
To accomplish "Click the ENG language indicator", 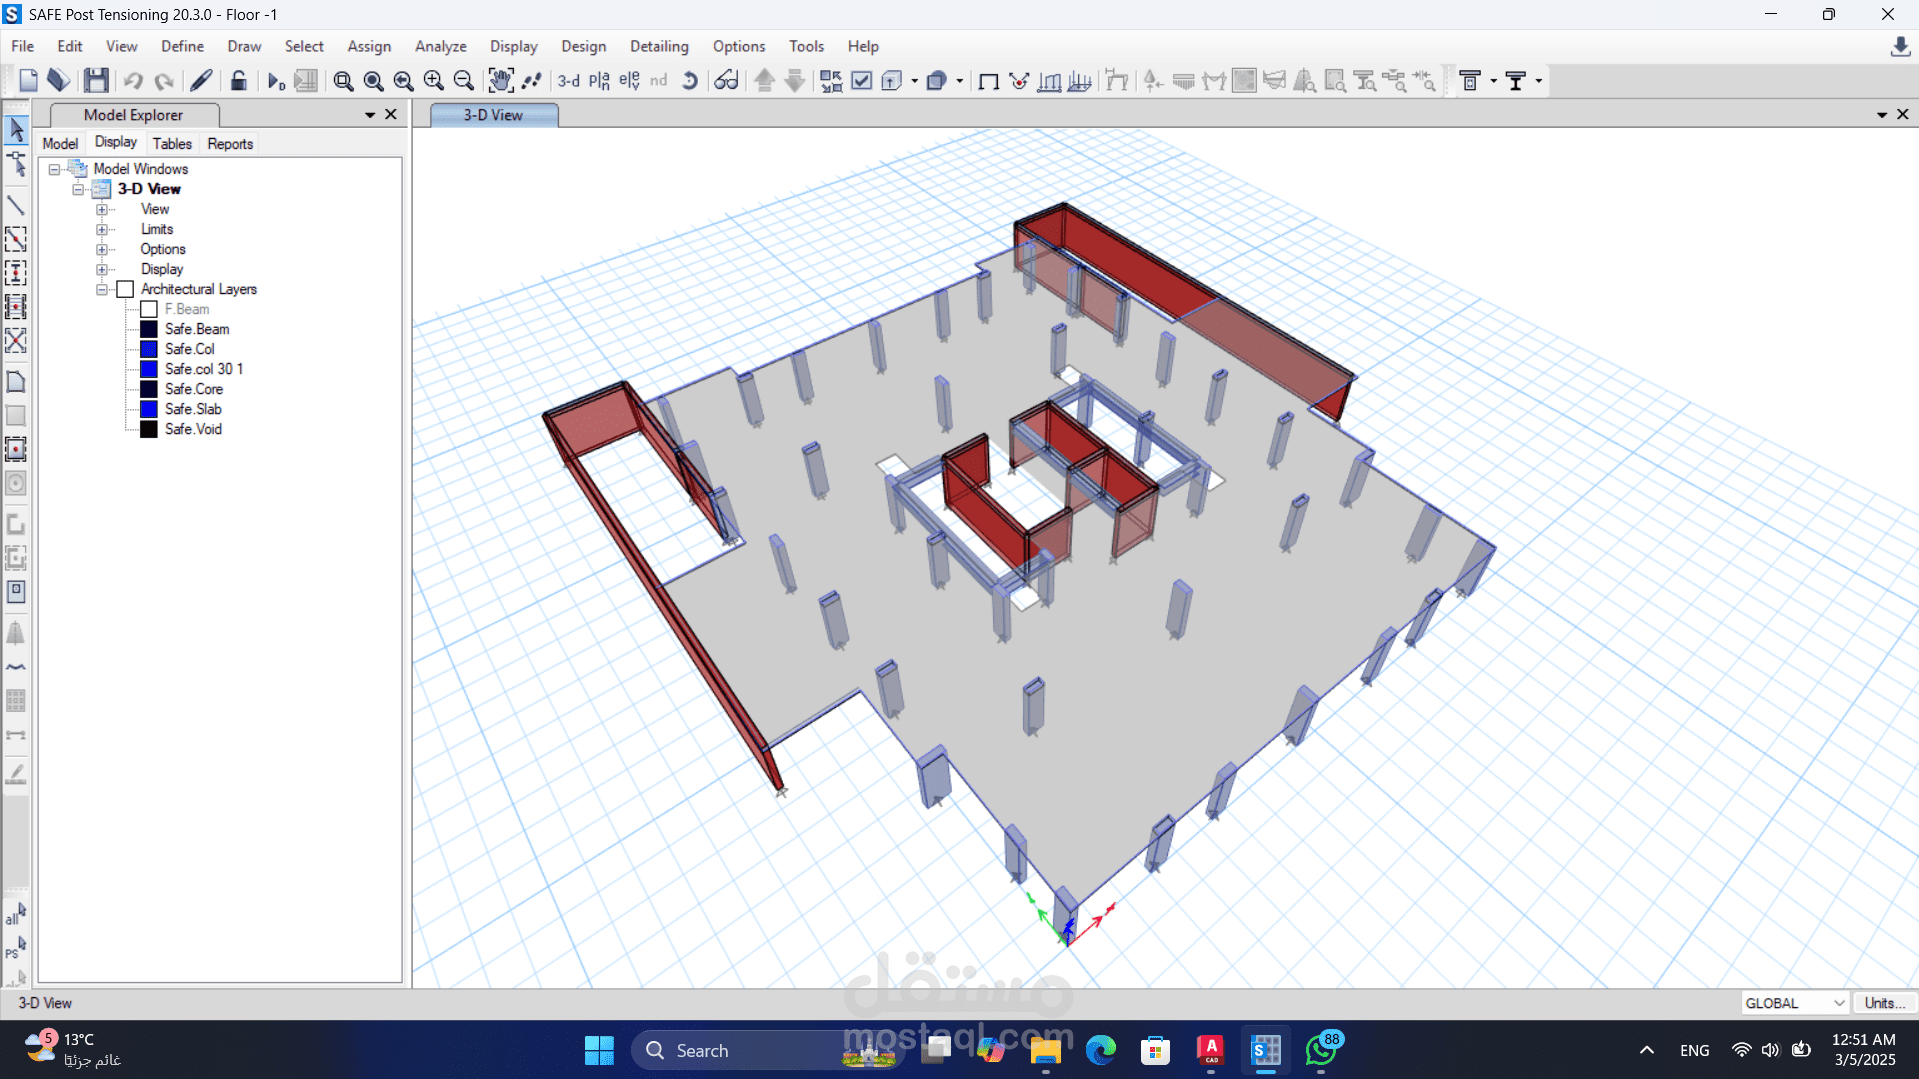I will (1694, 1050).
